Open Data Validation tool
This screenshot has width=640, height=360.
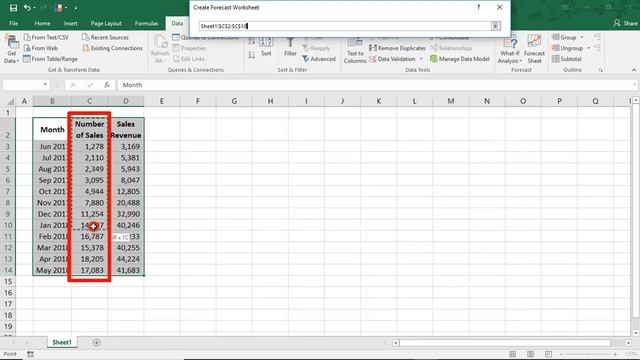392,59
